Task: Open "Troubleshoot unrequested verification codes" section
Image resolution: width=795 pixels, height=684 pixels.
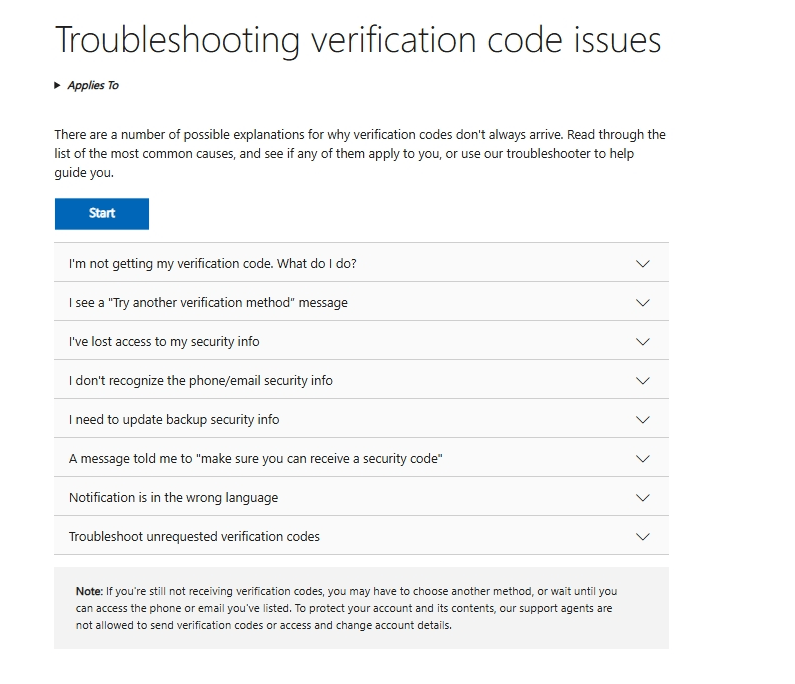Action: pyautogui.click(x=362, y=535)
